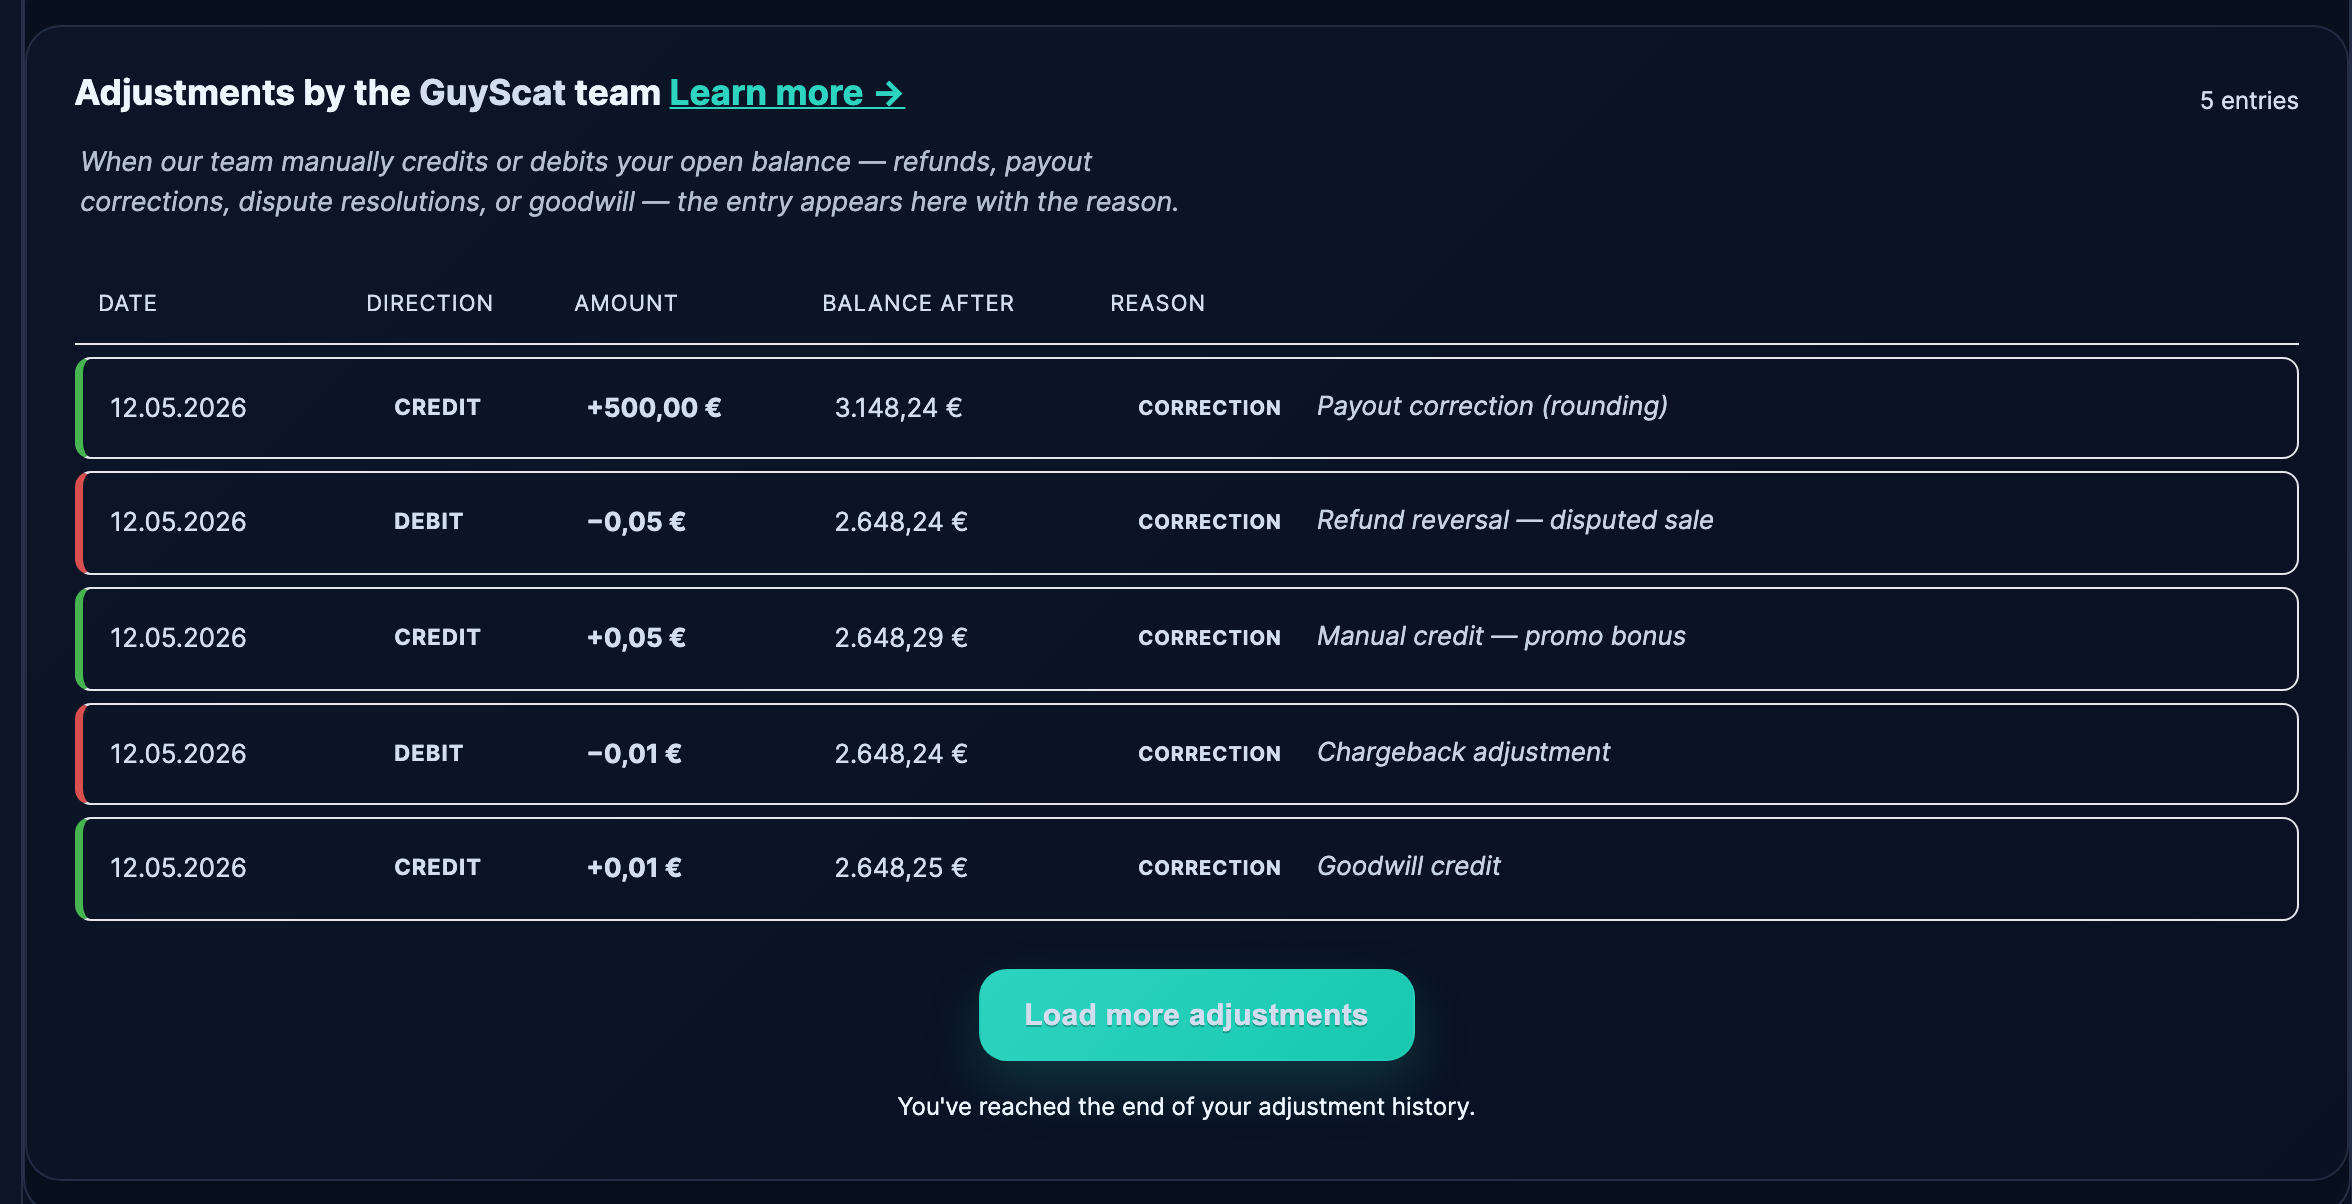This screenshot has height=1204, width=2352.
Task: Click balance 2.648,25 €
Action: click(x=901, y=868)
